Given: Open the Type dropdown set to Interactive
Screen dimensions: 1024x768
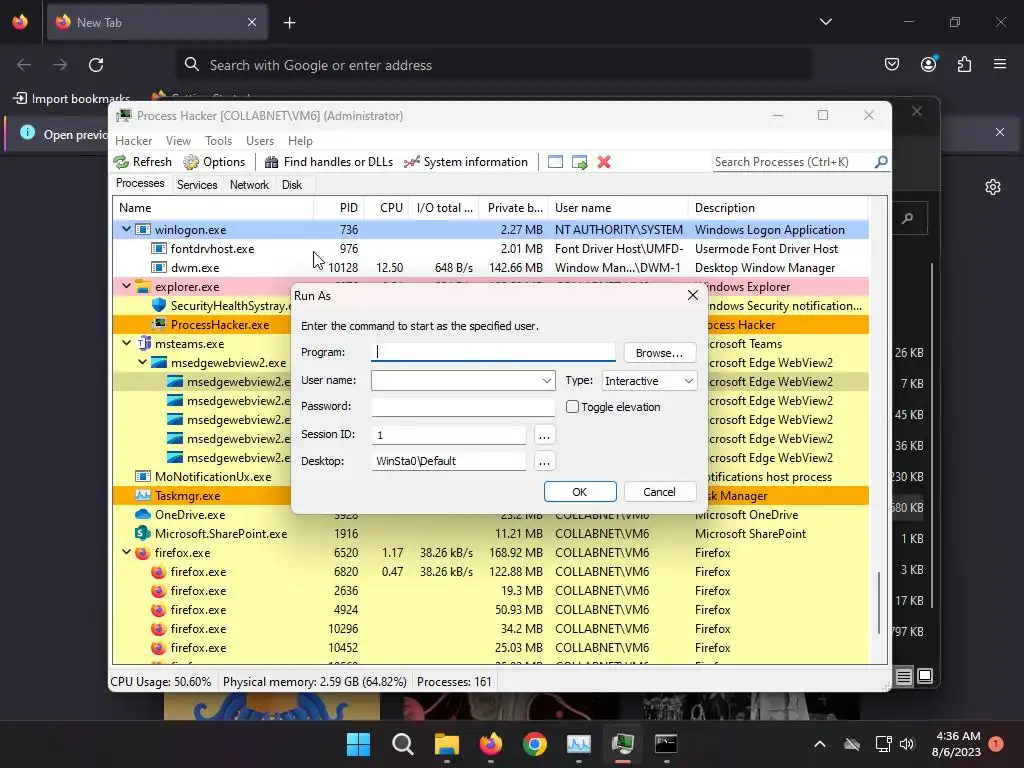Looking at the screenshot, I should [649, 381].
